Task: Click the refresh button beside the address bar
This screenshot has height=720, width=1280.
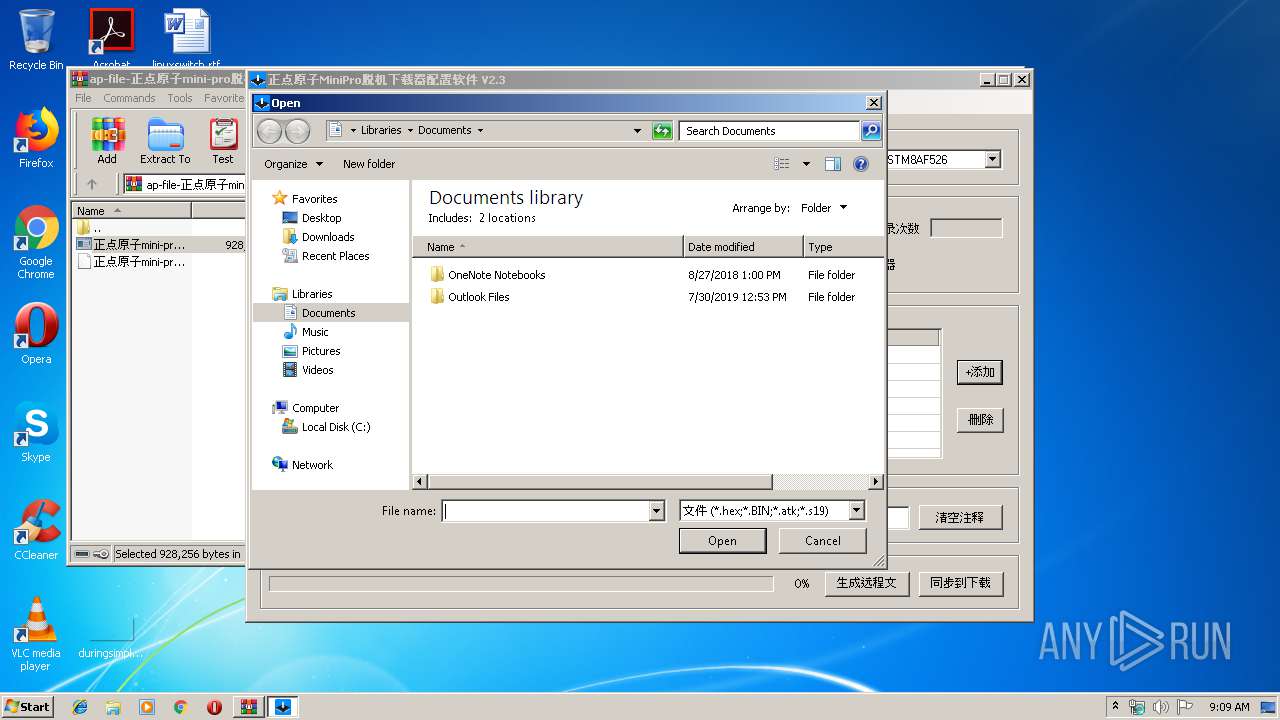Action: tap(662, 131)
